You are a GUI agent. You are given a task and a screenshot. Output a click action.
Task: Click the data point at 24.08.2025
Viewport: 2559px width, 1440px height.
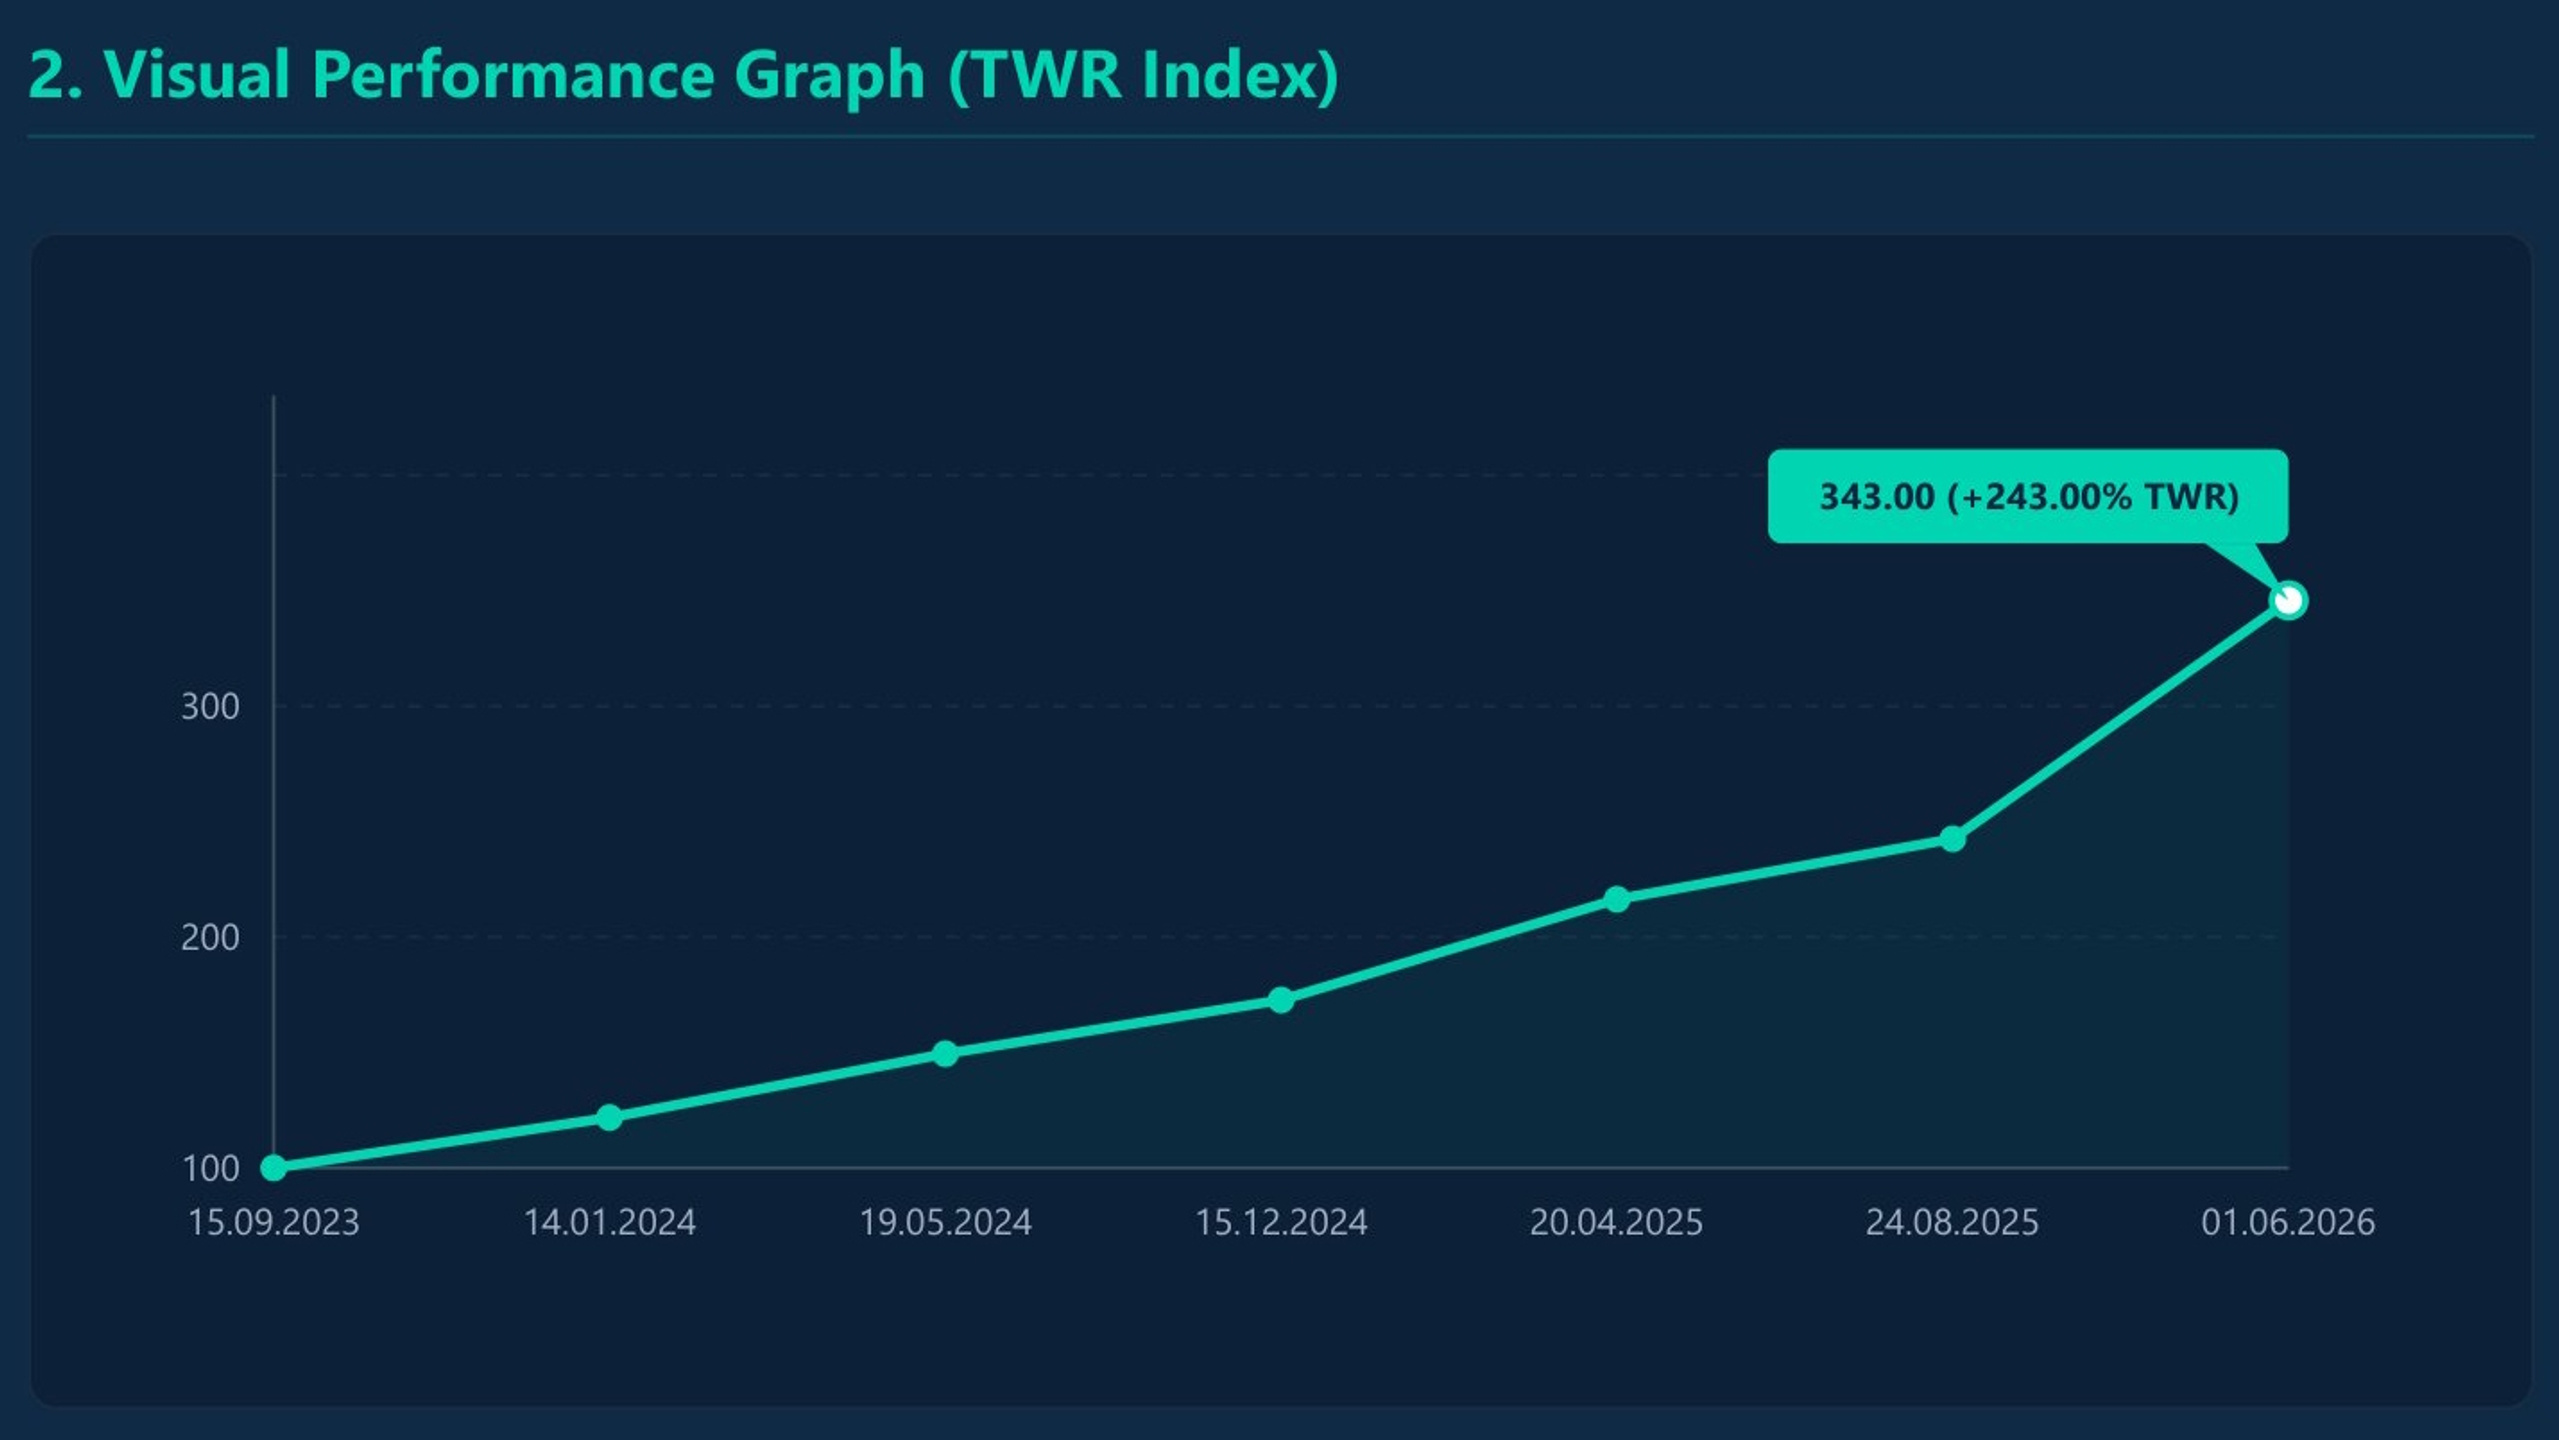click(1952, 839)
